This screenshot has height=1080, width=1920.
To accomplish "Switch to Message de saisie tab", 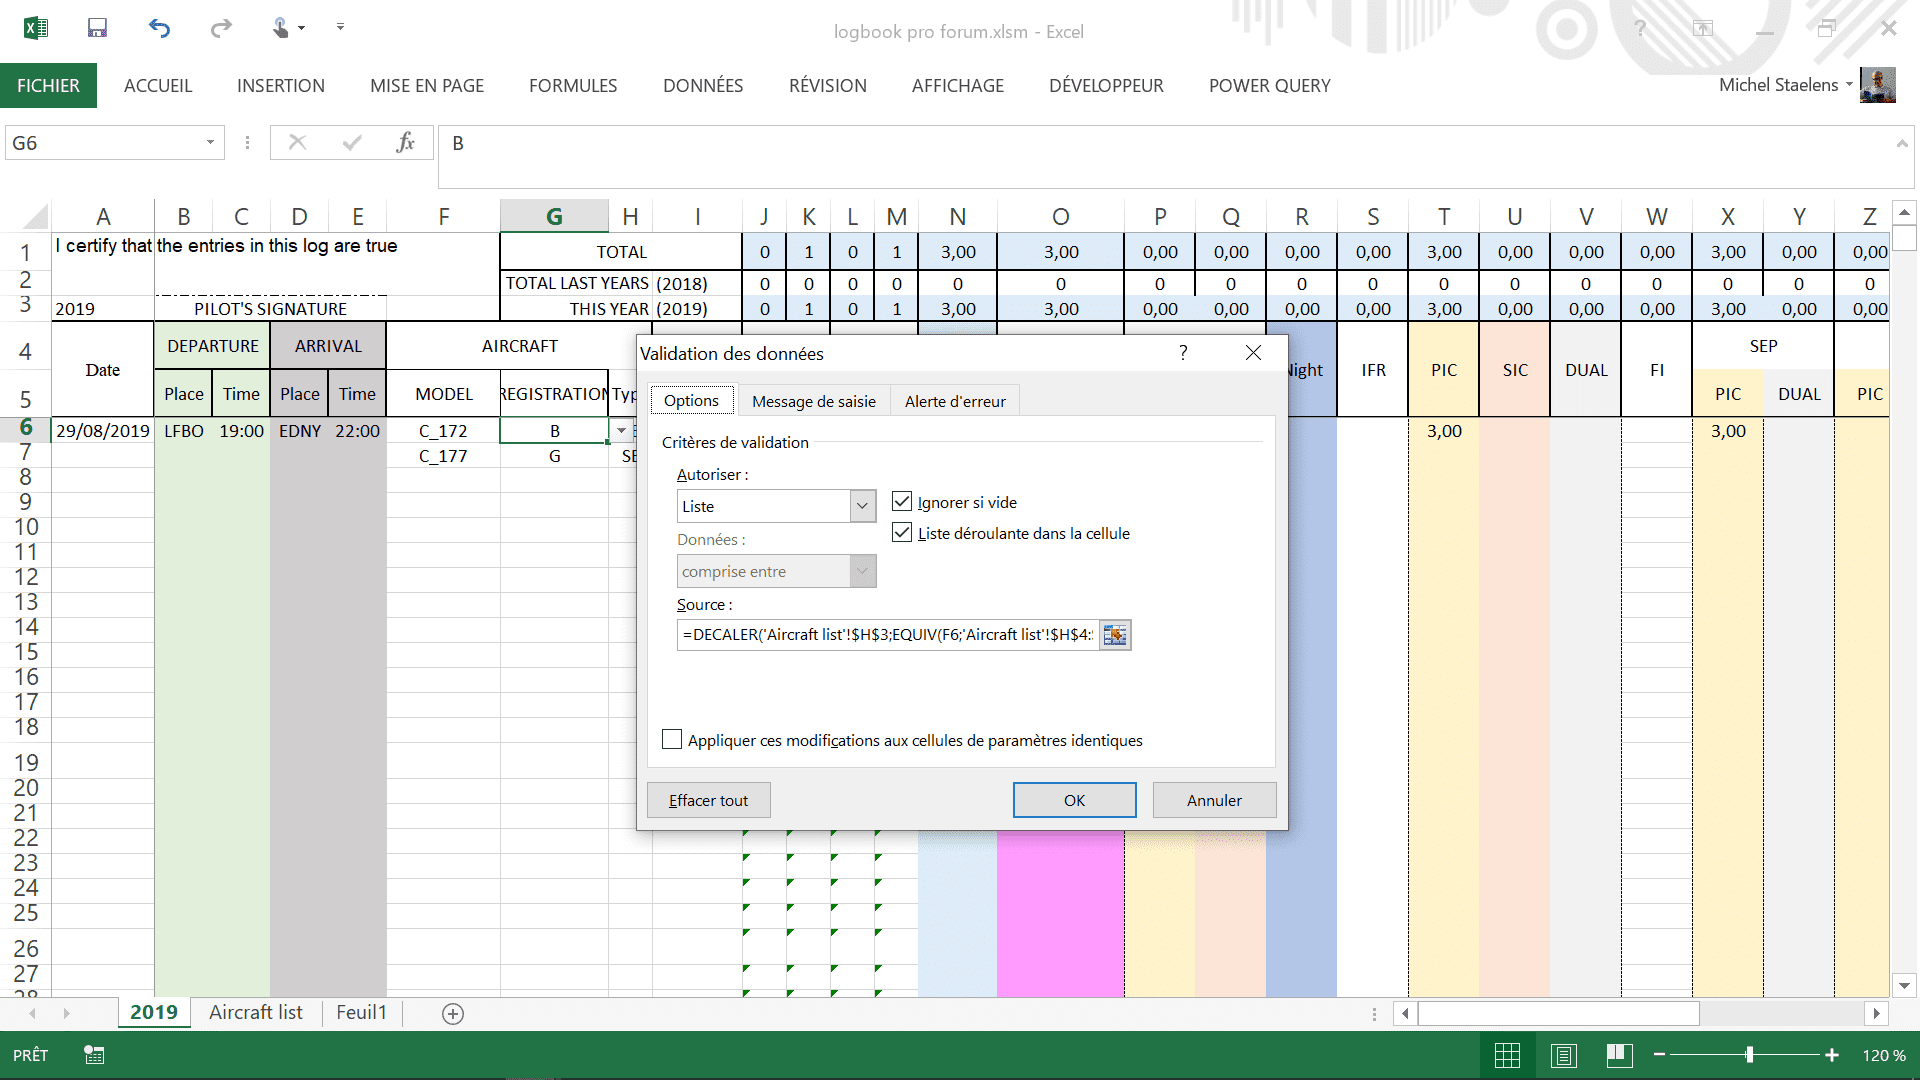I will click(x=813, y=401).
